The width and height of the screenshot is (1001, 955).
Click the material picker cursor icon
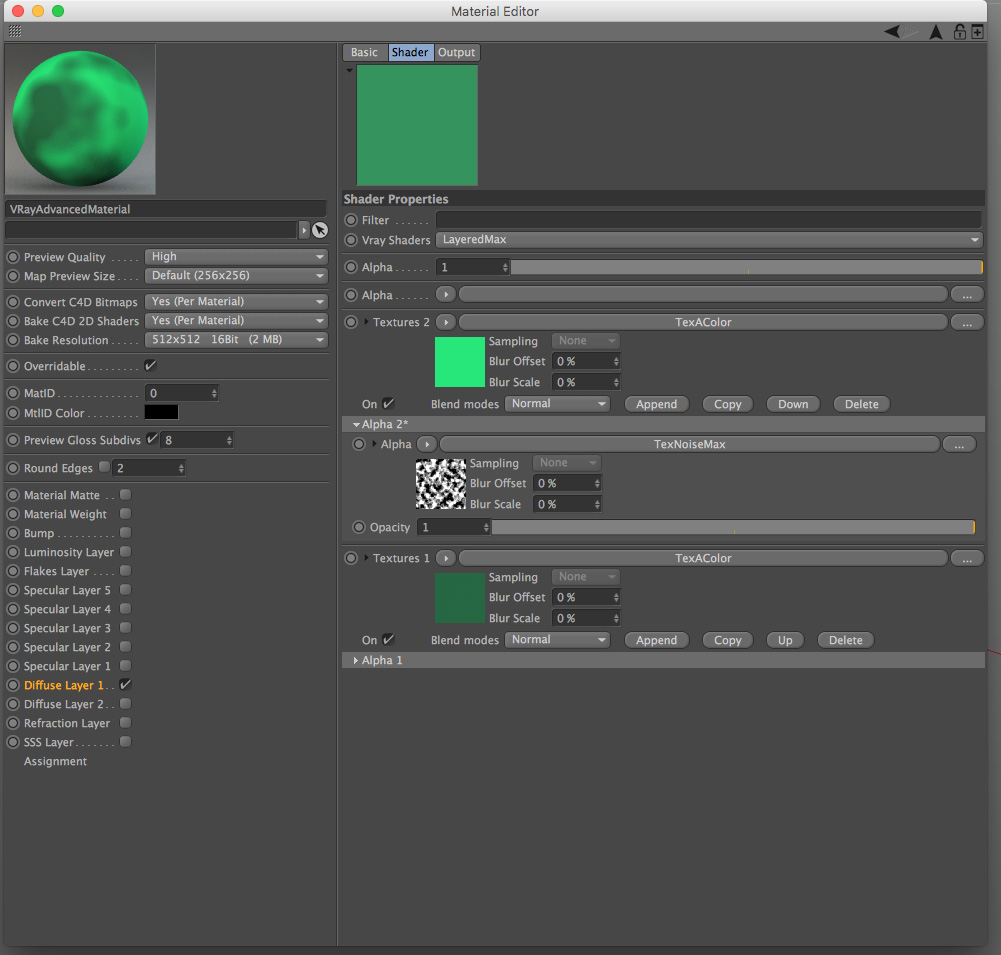320,230
